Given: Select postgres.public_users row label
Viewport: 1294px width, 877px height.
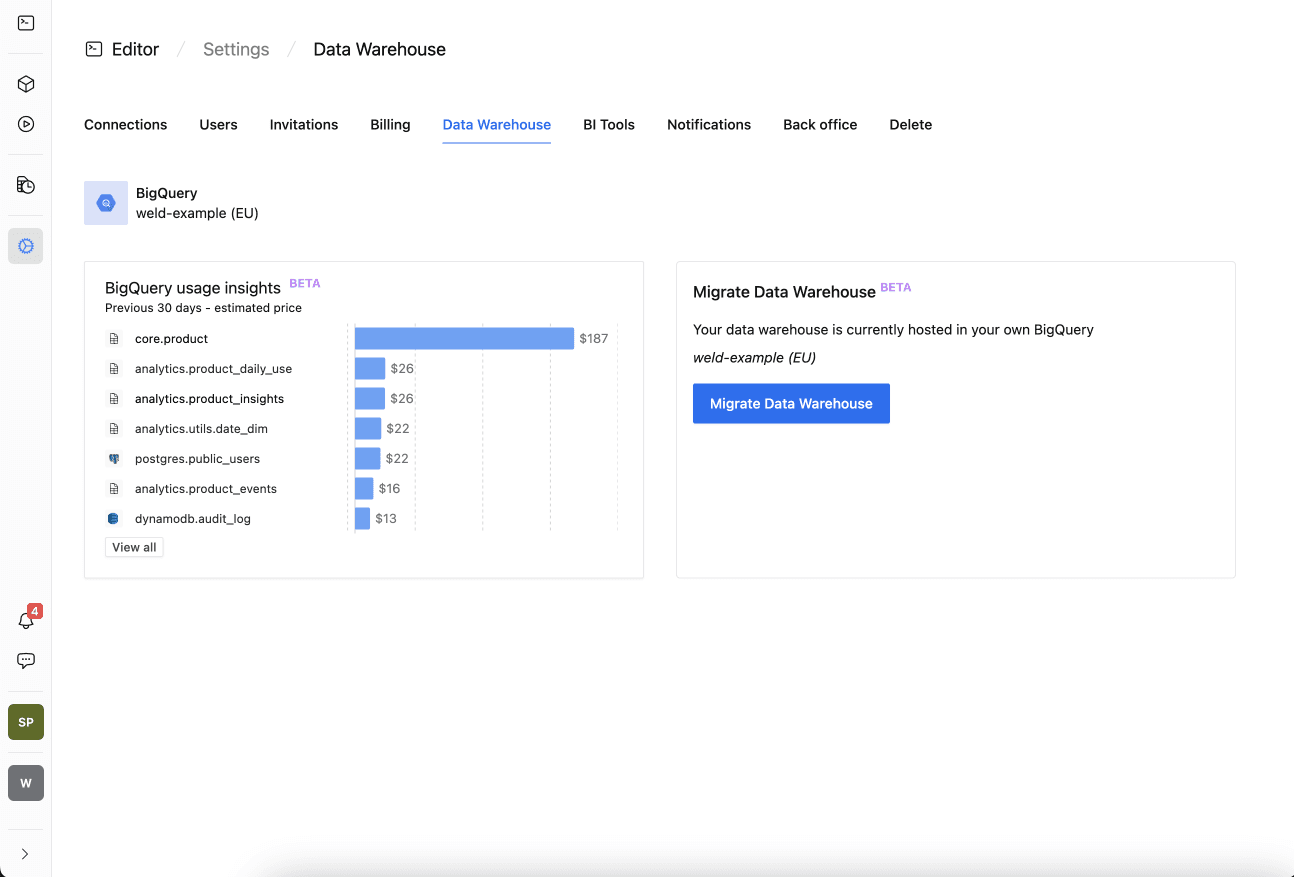Looking at the screenshot, I should [x=197, y=459].
